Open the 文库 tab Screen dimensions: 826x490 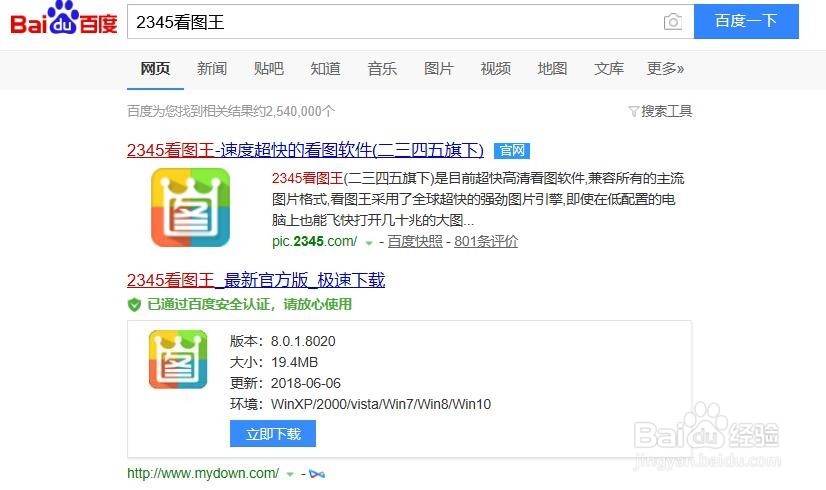click(x=608, y=68)
